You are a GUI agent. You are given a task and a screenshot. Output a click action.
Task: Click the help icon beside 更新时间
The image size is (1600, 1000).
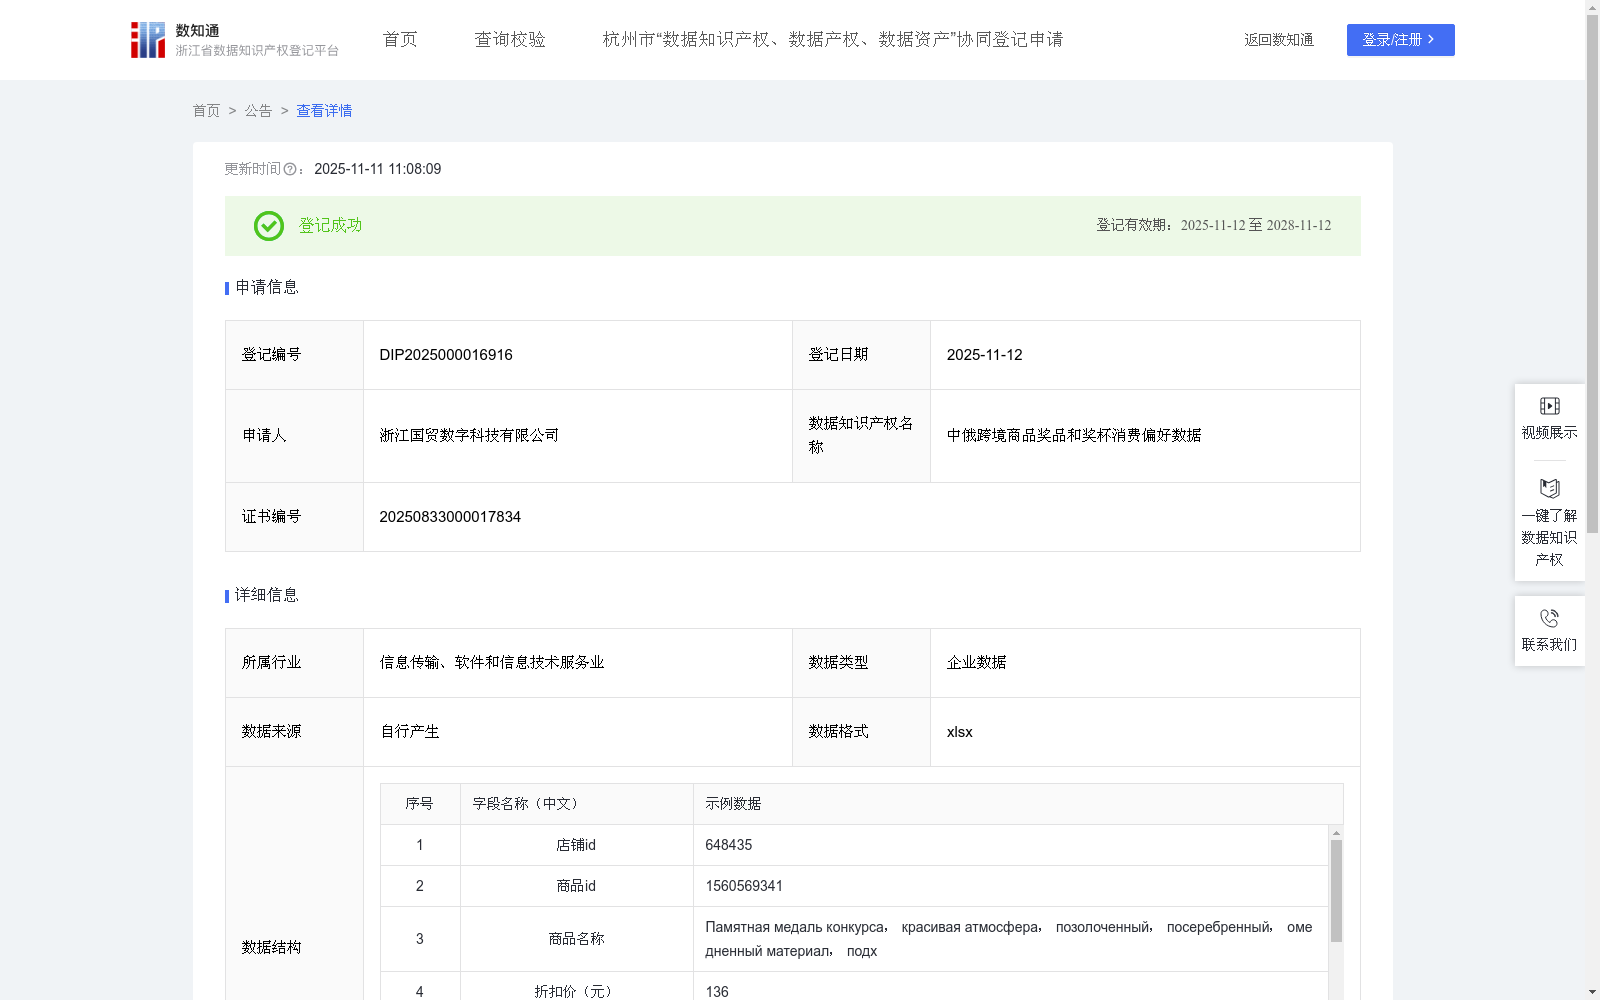coord(290,169)
